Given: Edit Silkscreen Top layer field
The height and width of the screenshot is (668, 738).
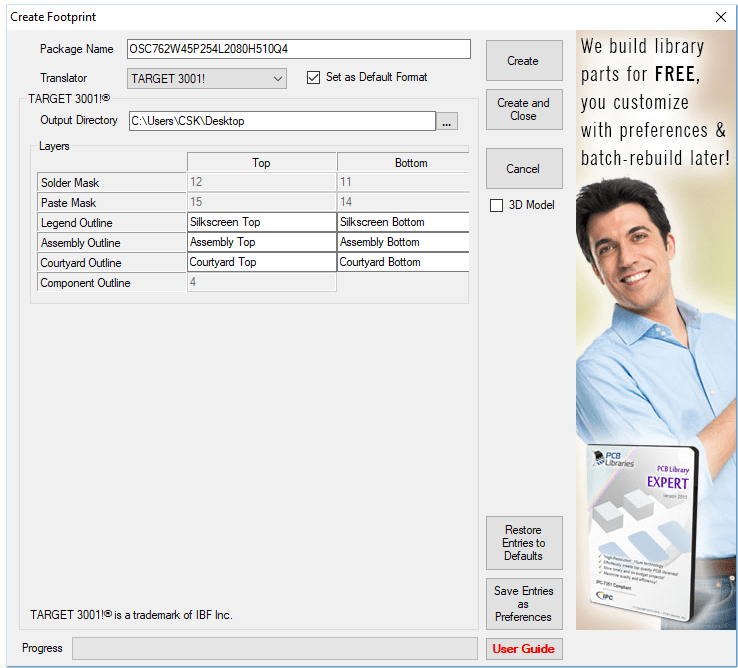Looking at the screenshot, I should (262, 222).
